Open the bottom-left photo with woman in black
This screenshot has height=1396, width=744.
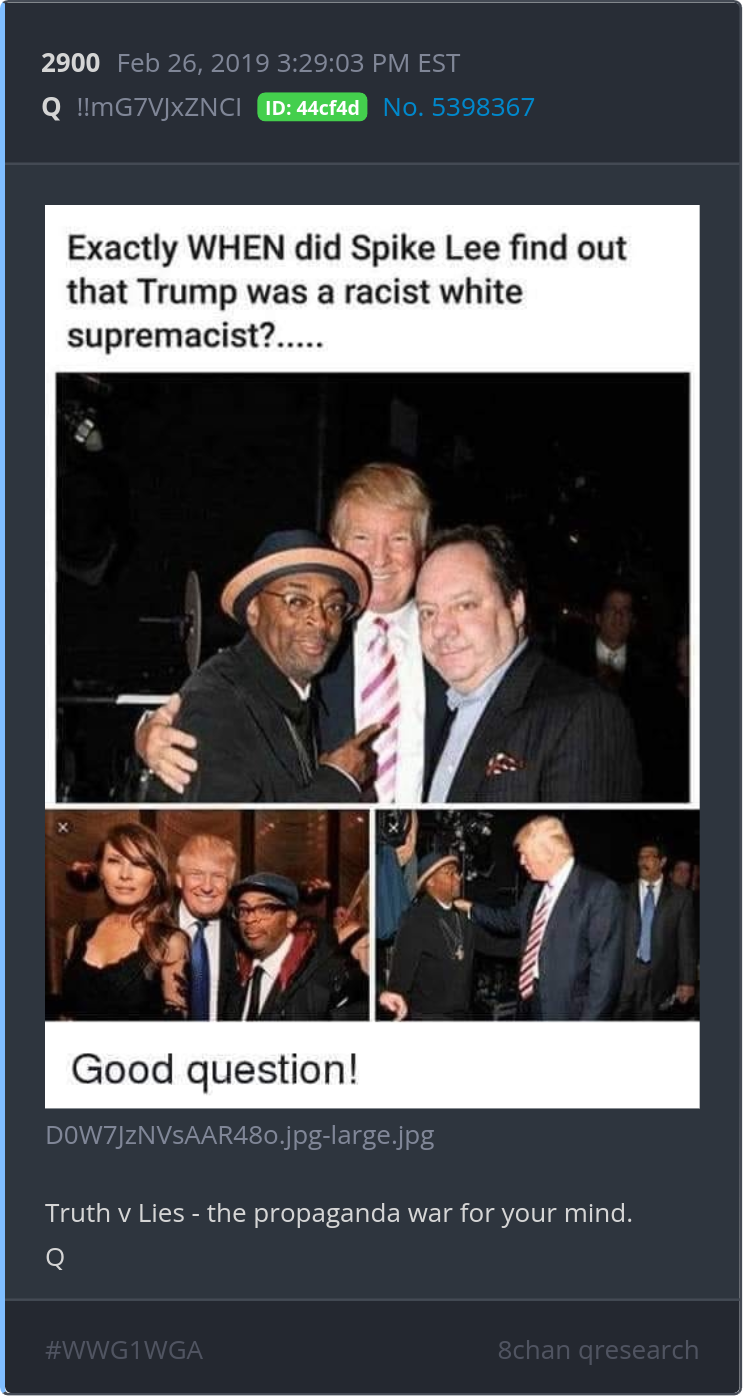(207, 915)
